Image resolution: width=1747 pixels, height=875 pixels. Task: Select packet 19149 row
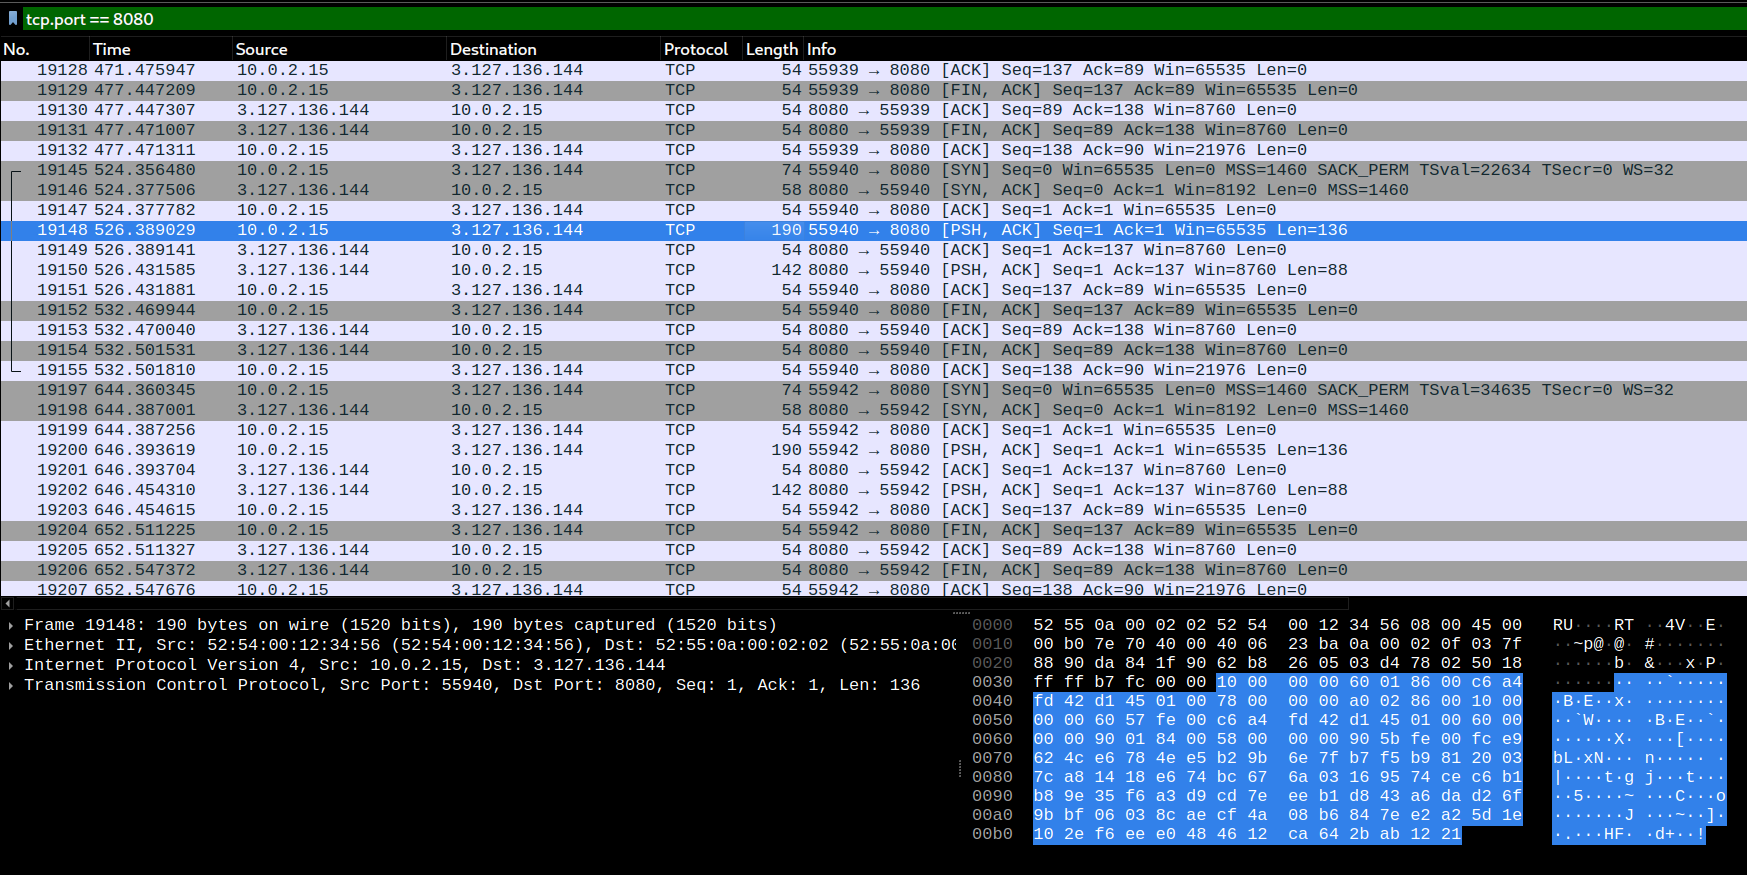(x=873, y=250)
